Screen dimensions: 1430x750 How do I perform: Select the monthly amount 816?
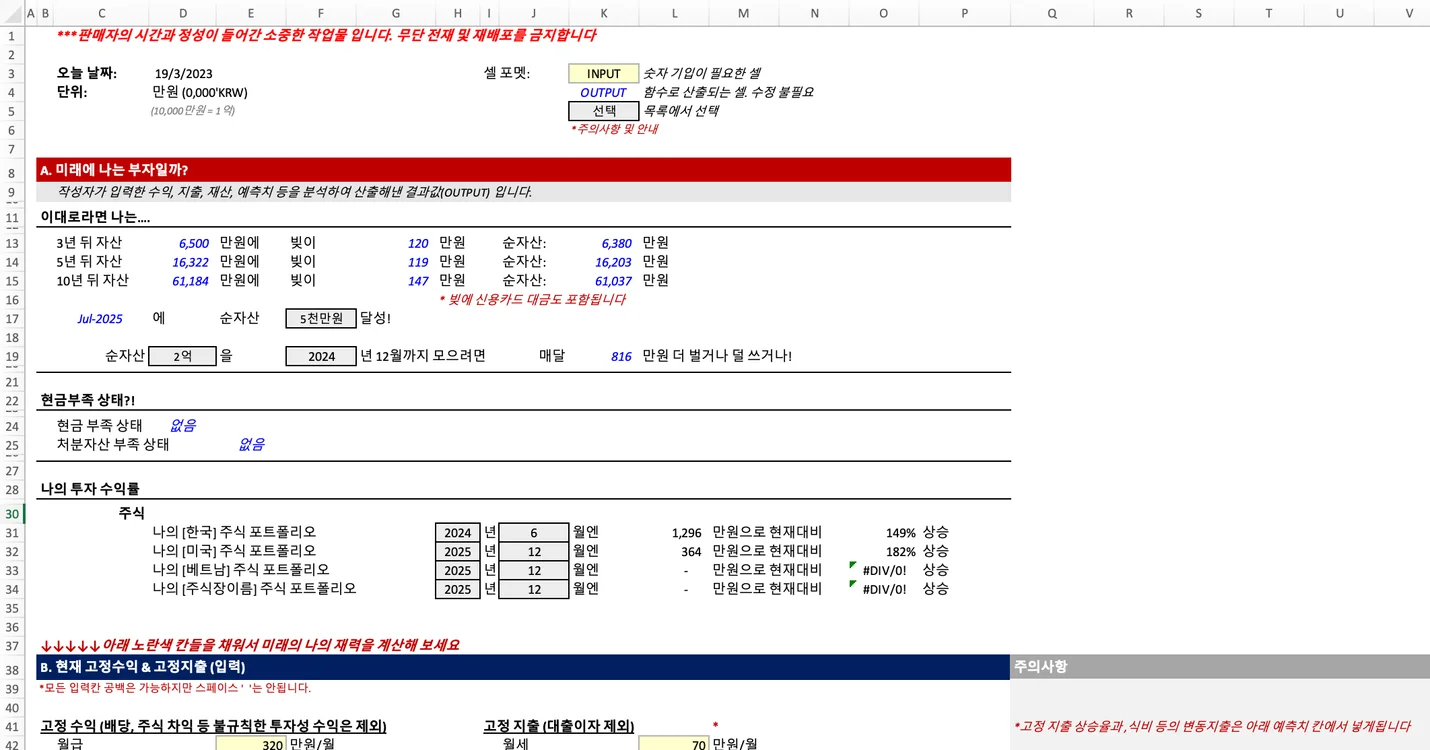[x=621, y=356]
